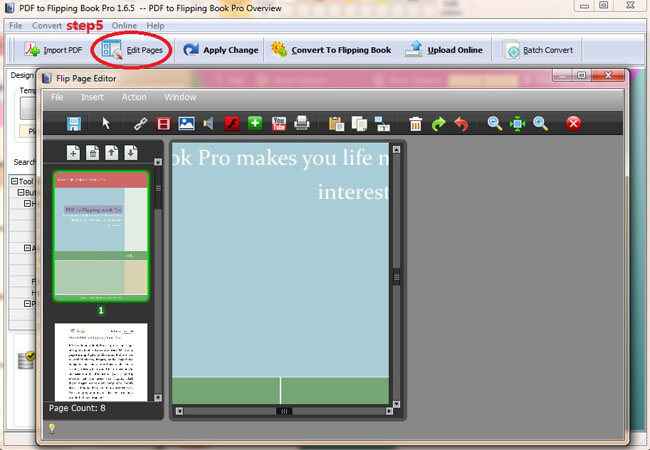
Task: Fit page with the green arrows icon
Action: [517, 123]
